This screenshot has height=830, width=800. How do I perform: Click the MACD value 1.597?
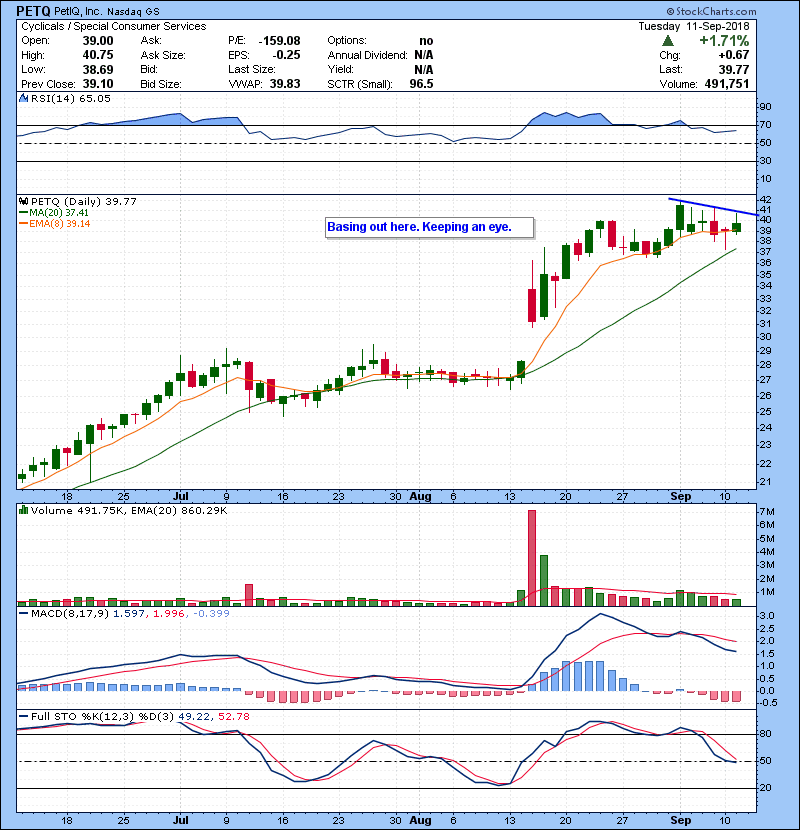point(129,614)
